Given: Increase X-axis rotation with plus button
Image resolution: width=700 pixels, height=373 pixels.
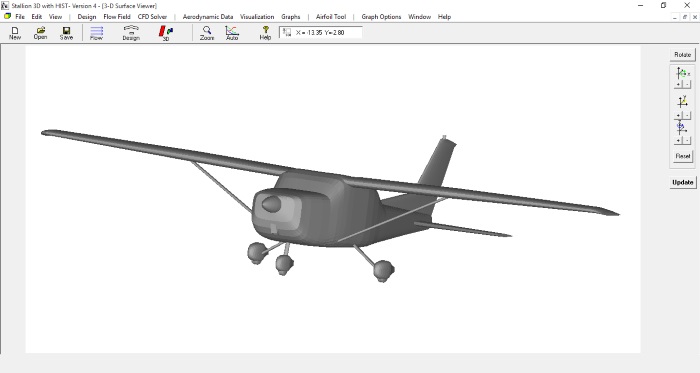Looking at the screenshot, I should point(679,84).
